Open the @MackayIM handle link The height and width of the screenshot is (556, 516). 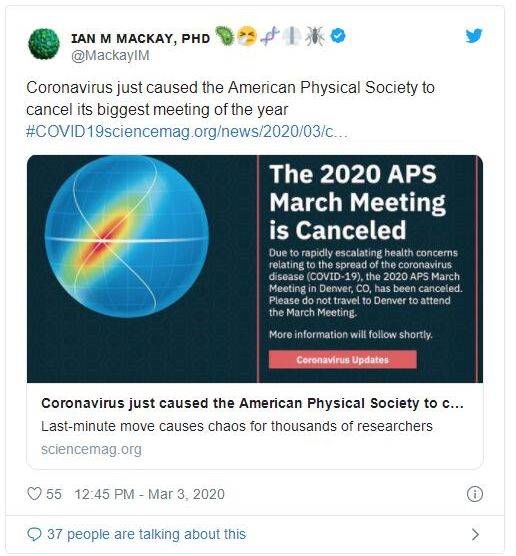pos(110,56)
